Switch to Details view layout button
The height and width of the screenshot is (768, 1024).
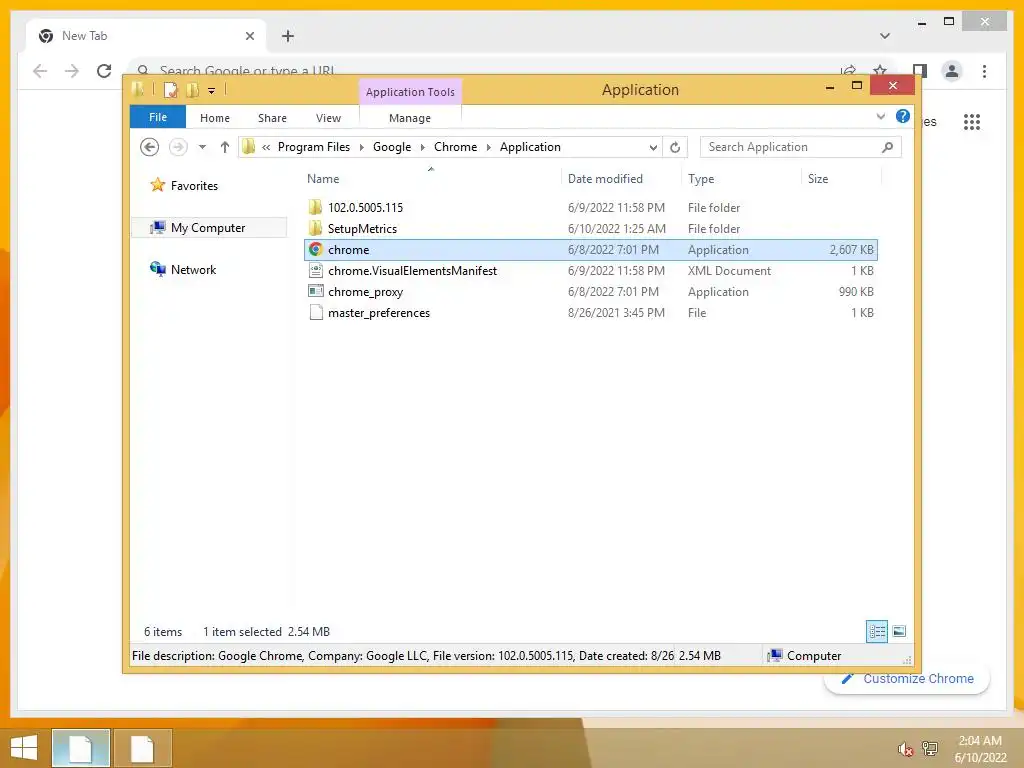coord(876,632)
